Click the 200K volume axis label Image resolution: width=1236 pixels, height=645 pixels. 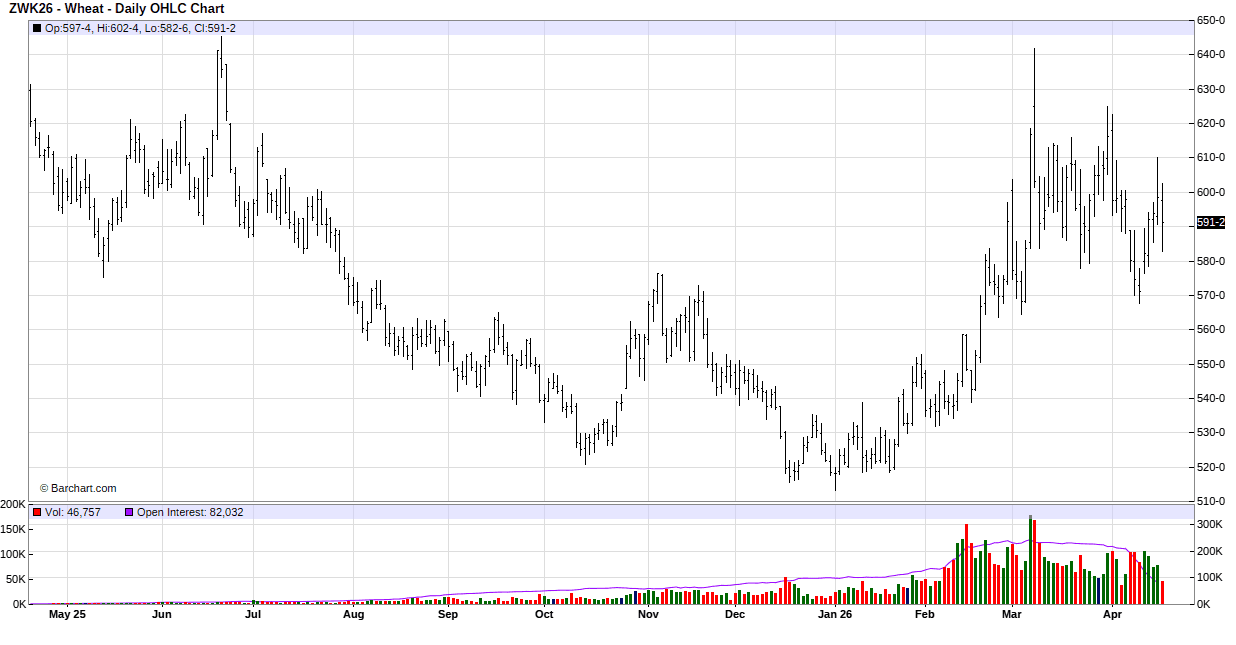[x=14, y=504]
